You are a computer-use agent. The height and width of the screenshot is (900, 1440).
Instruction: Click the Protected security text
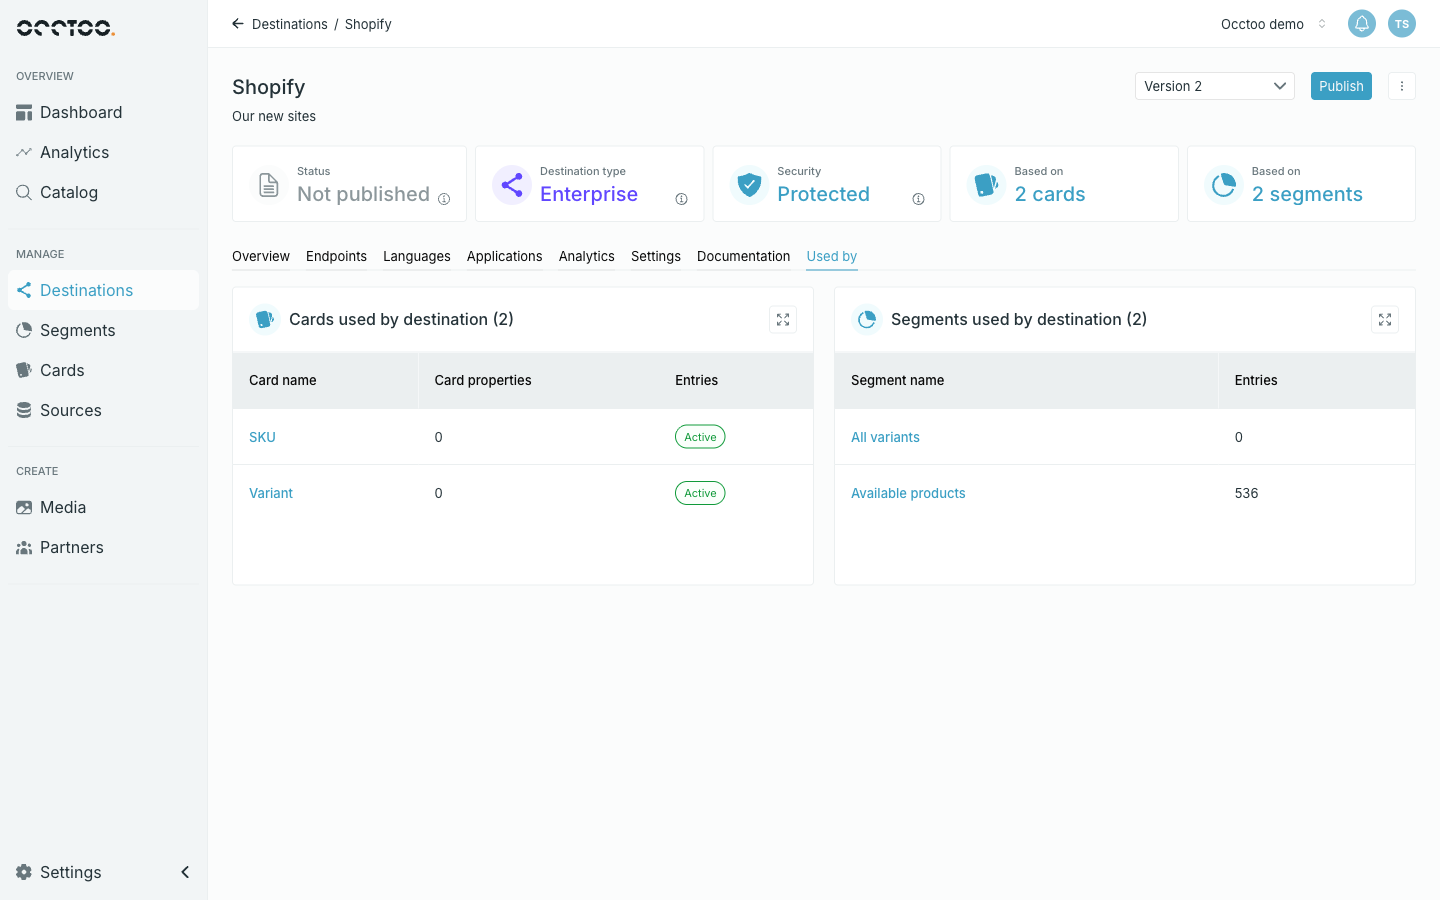824,194
